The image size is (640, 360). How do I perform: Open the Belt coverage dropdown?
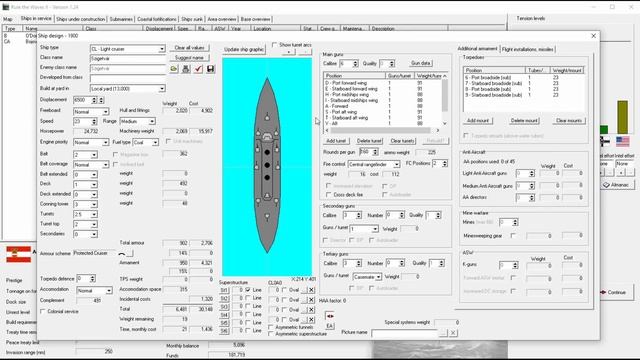pos(105,164)
